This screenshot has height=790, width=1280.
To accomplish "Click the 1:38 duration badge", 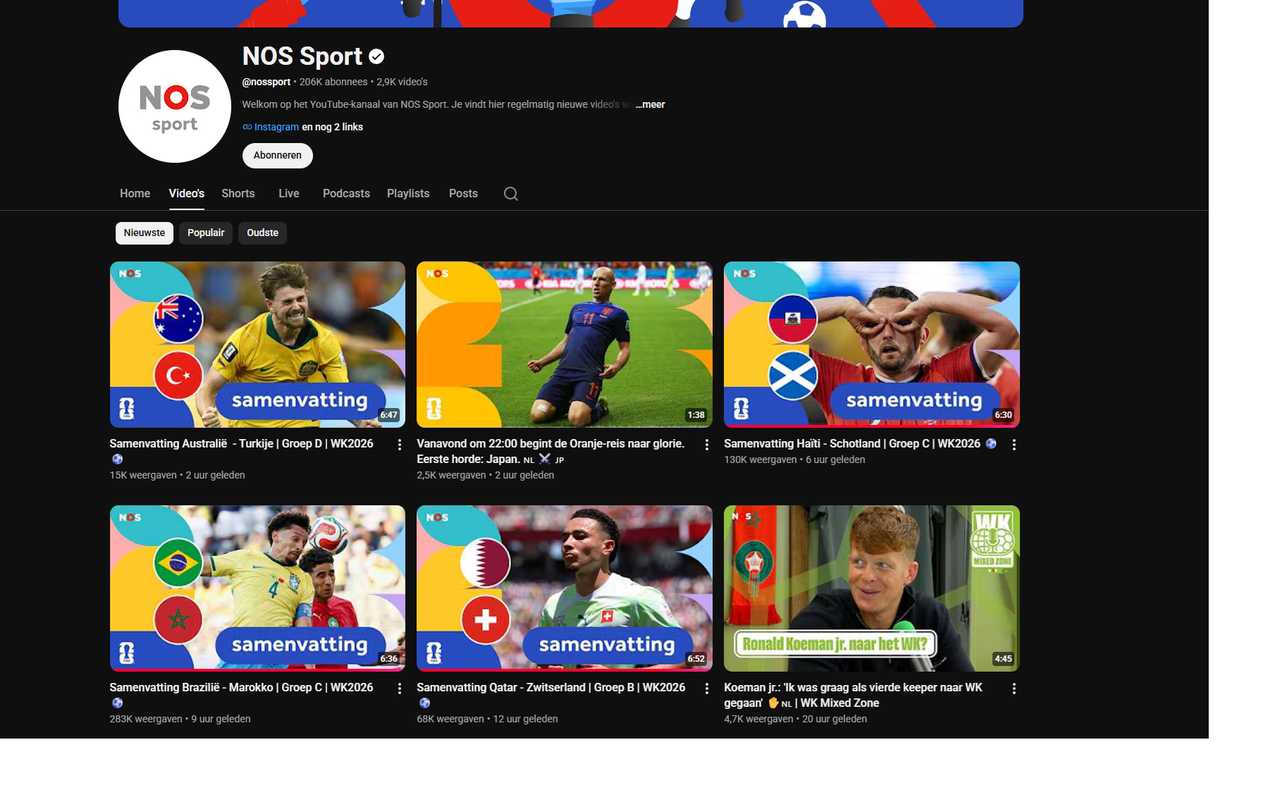I will click(x=696, y=415).
